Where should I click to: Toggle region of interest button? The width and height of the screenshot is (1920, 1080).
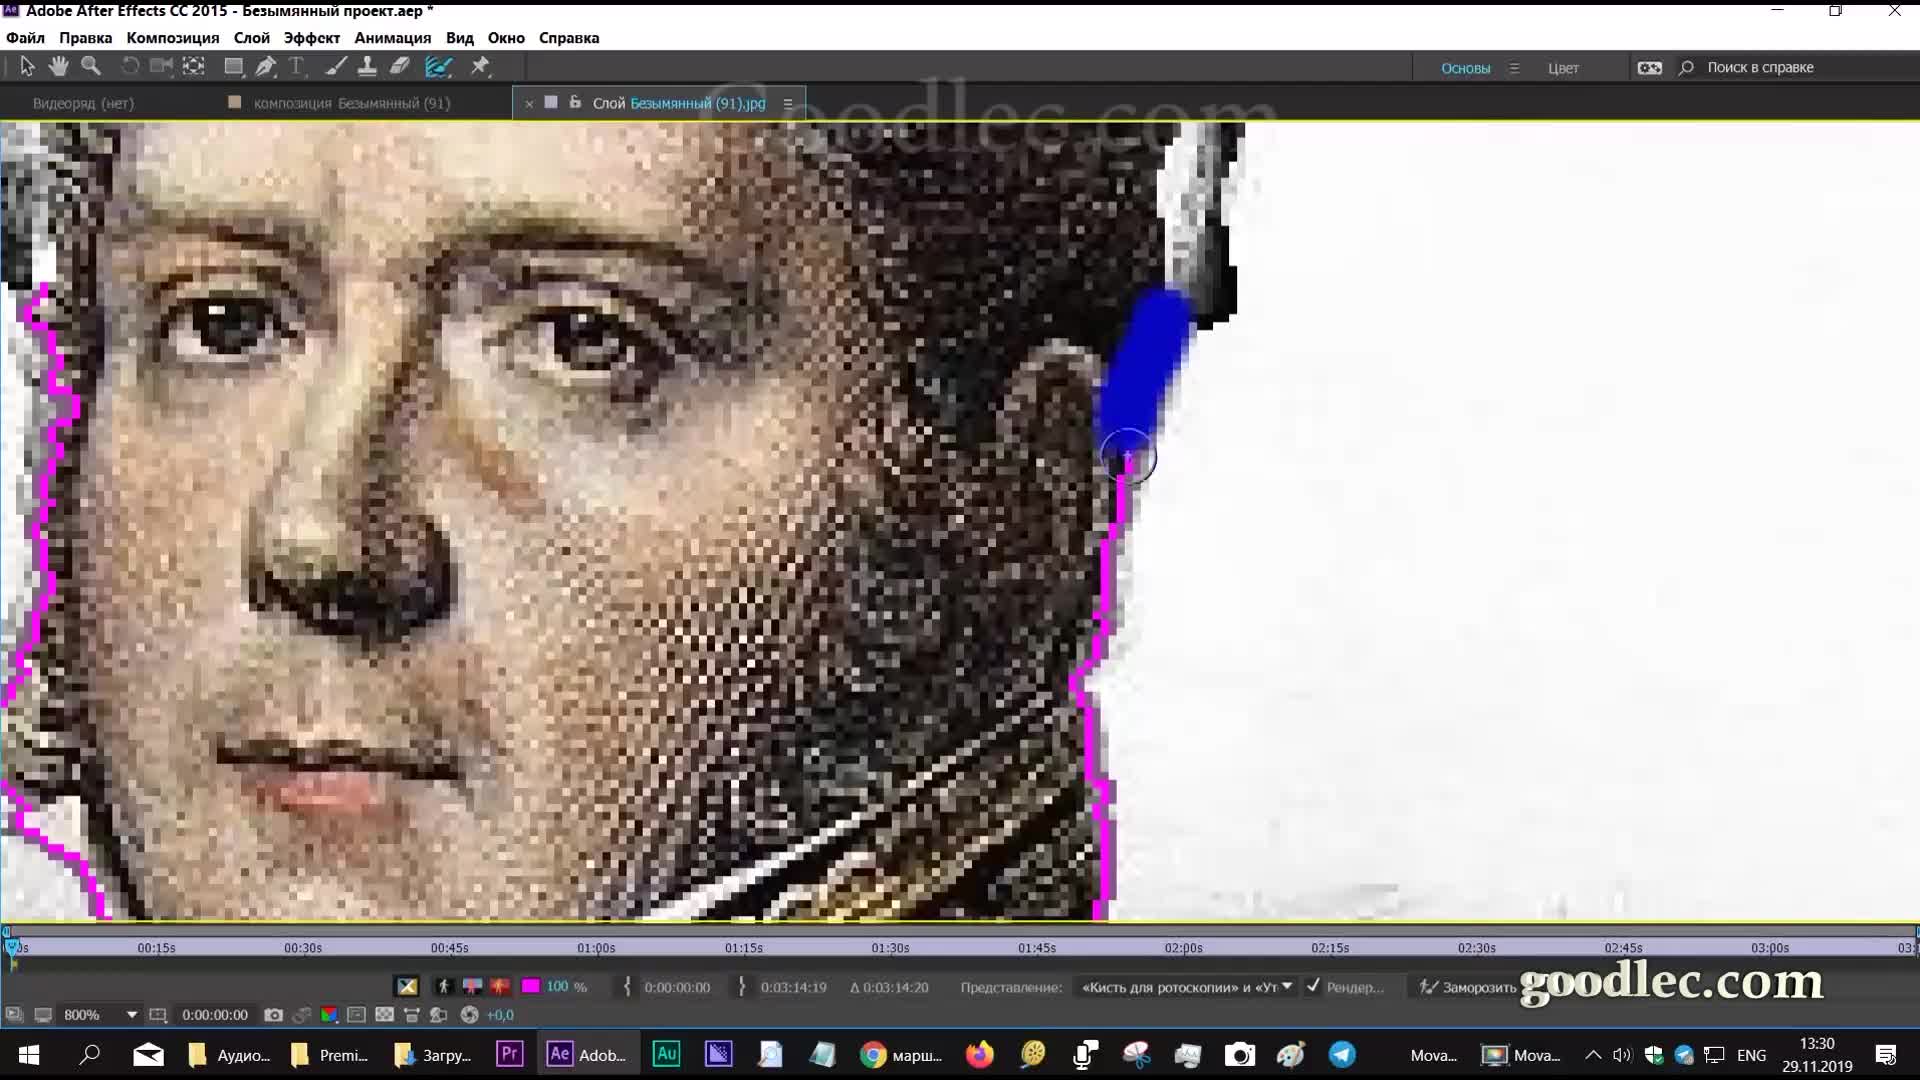coord(357,1015)
